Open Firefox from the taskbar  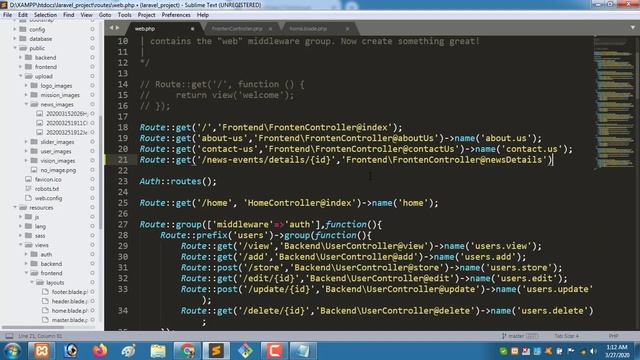(100, 351)
